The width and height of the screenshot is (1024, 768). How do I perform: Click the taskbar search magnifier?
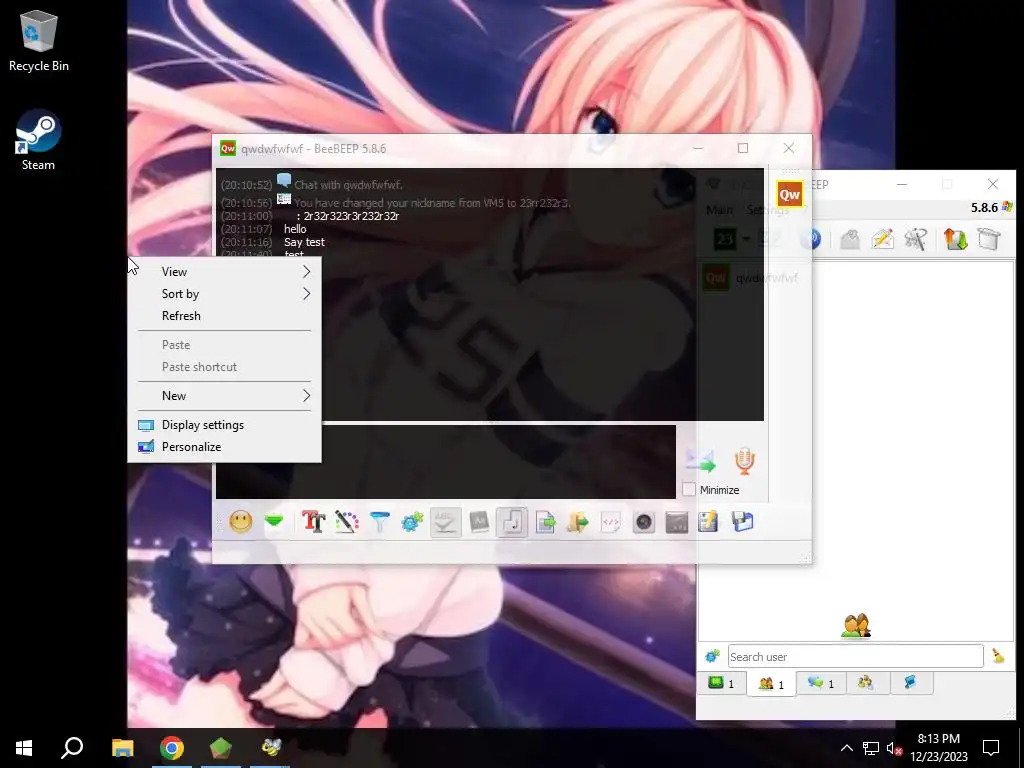[x=72, y=748]
